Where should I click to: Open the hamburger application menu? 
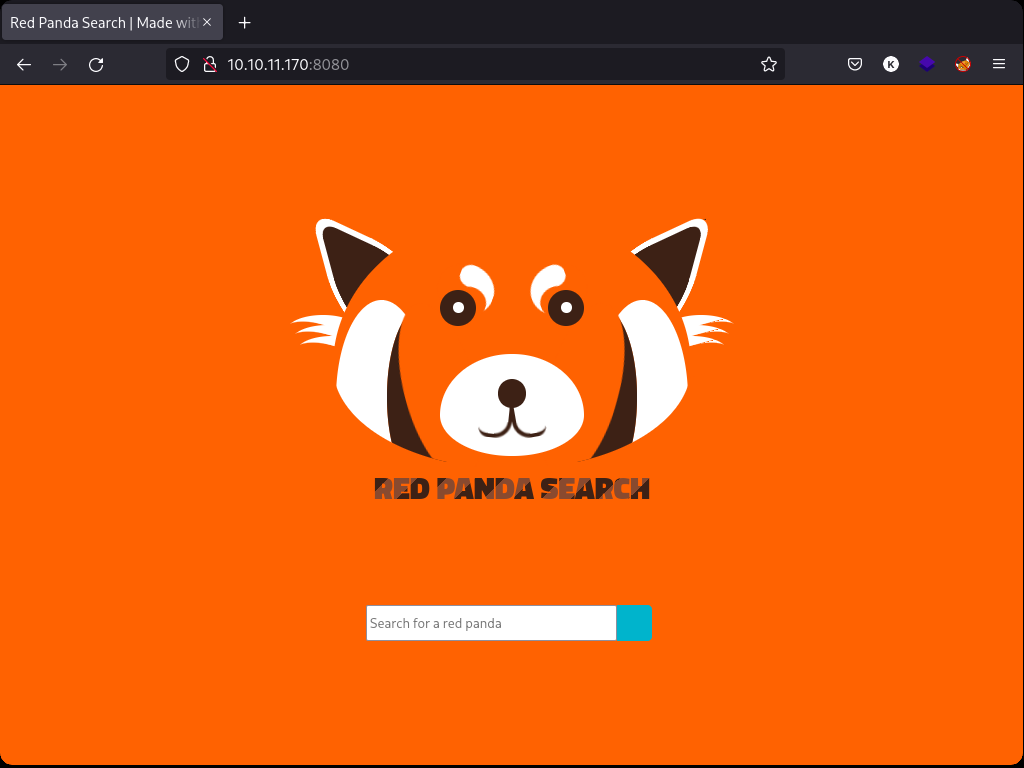[x=998, y=64]
